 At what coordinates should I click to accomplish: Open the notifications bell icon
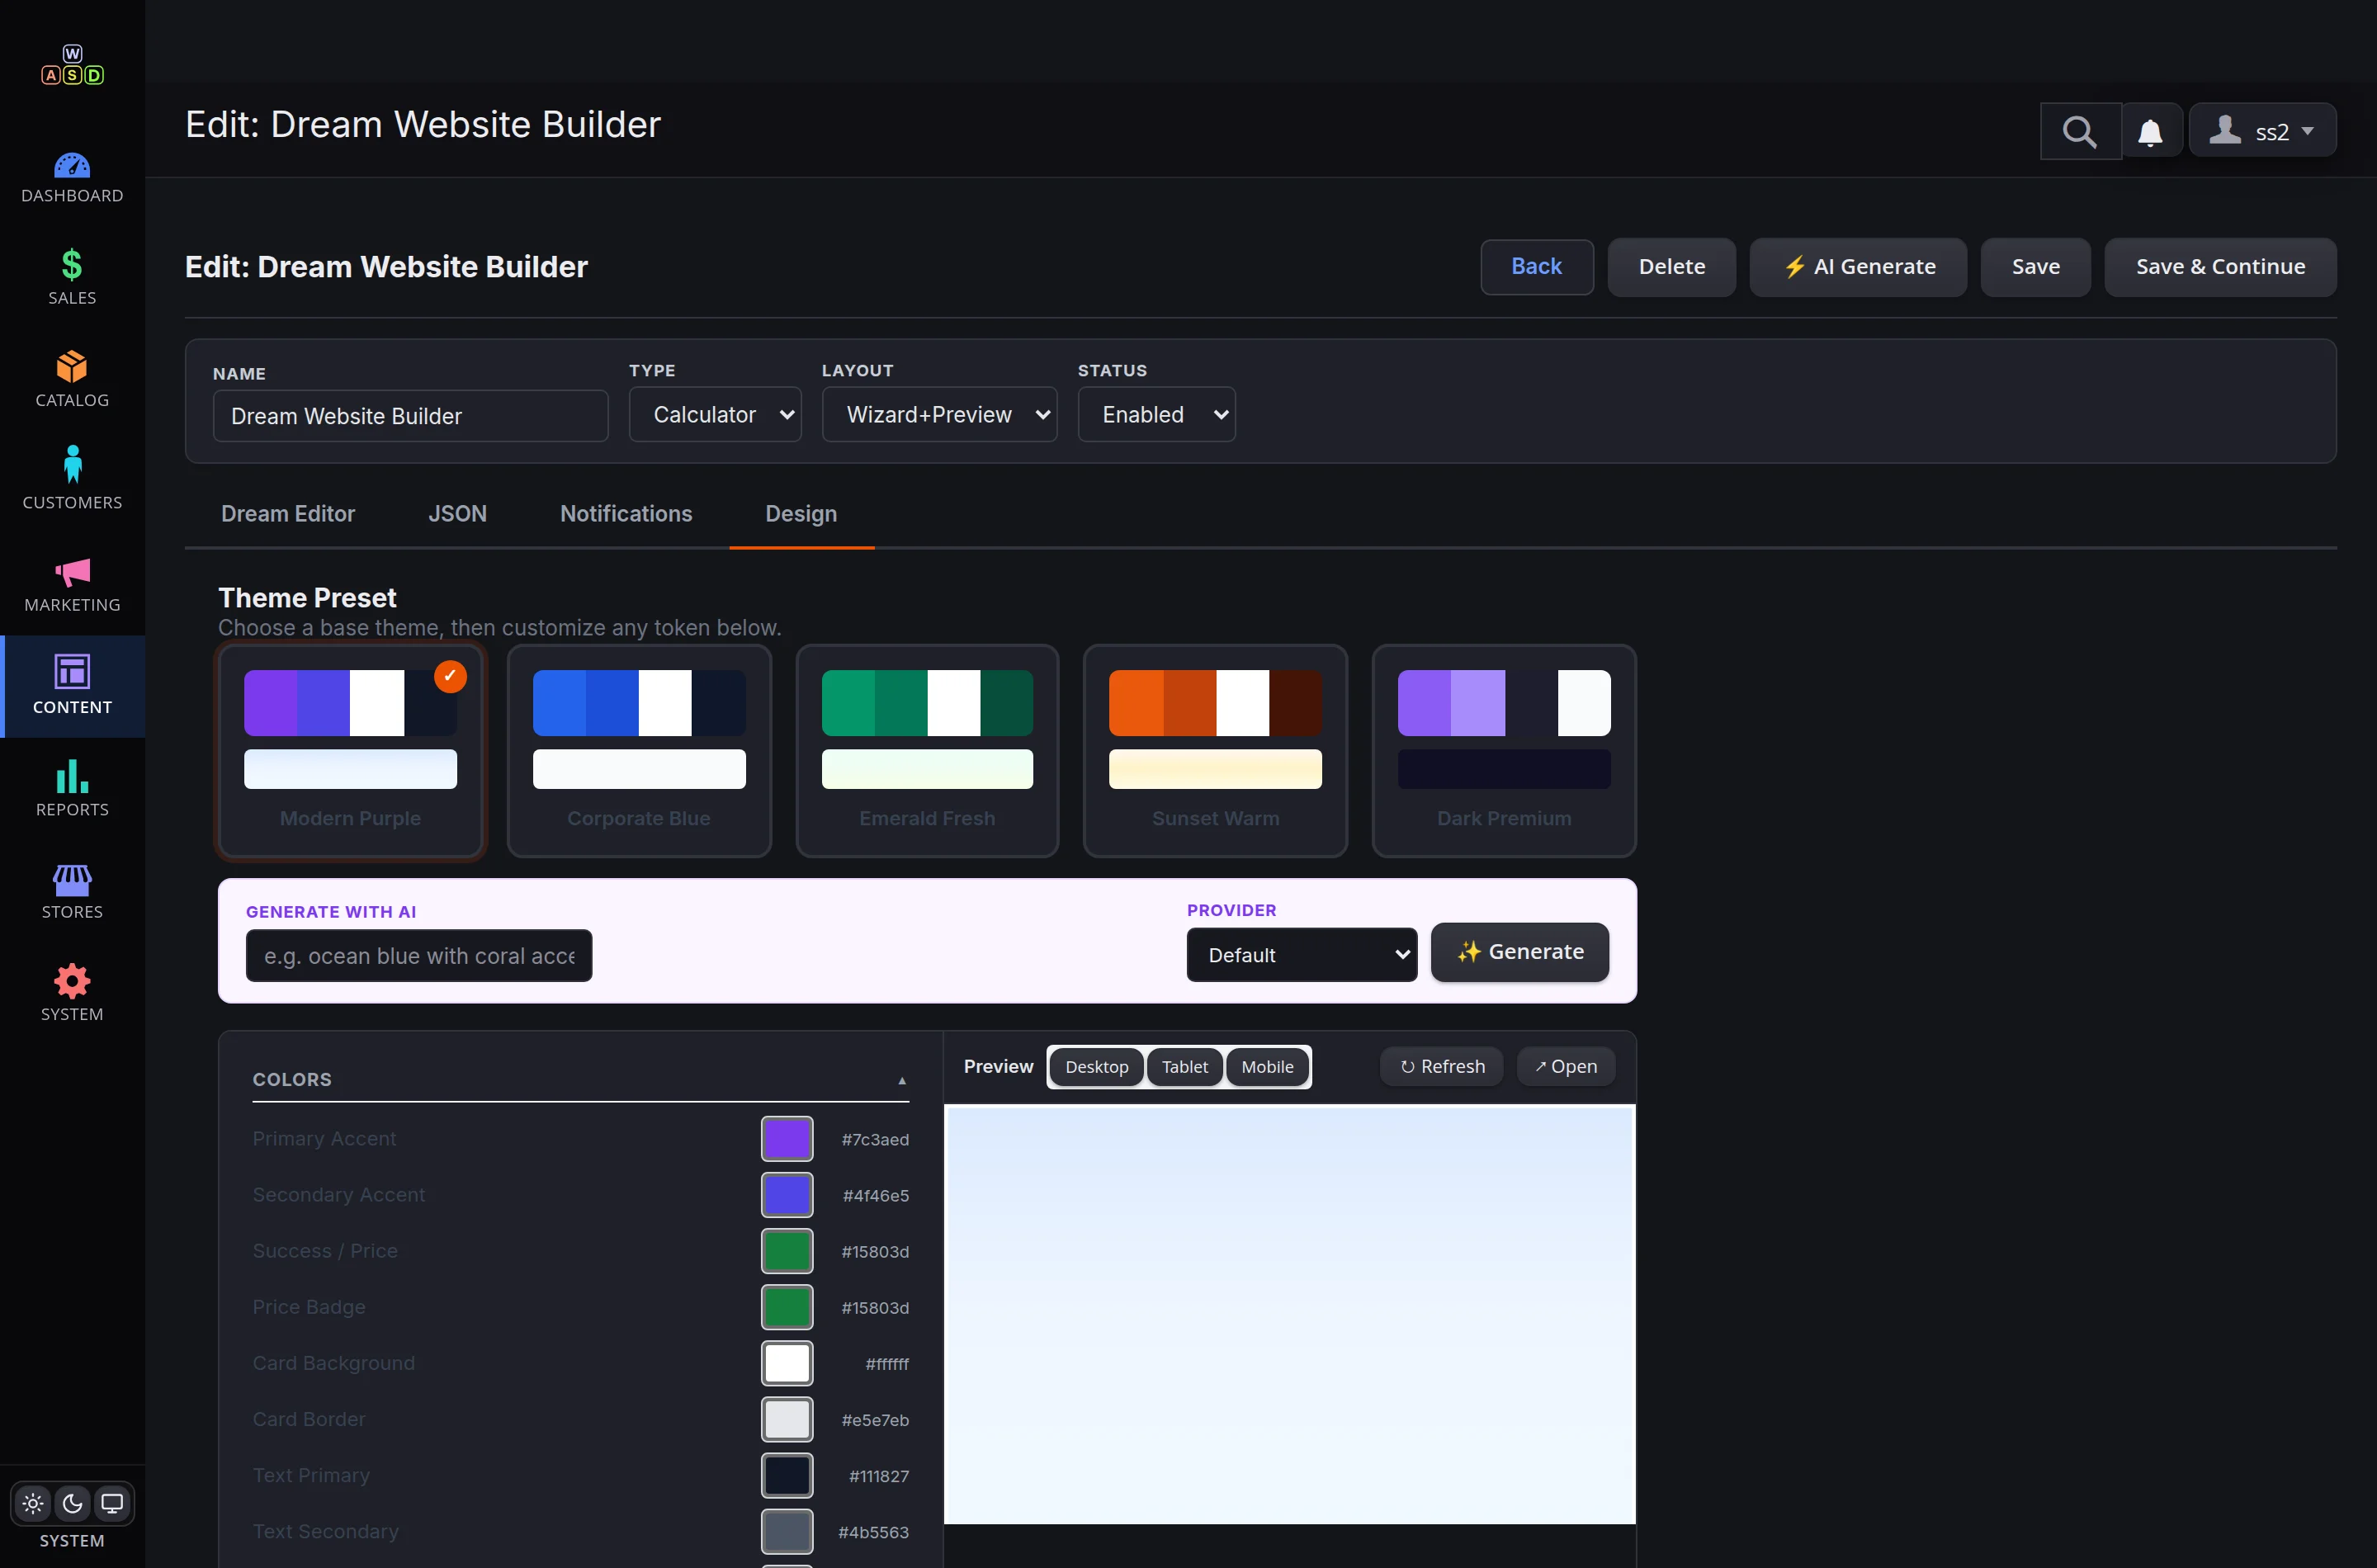coord(2150,131)
